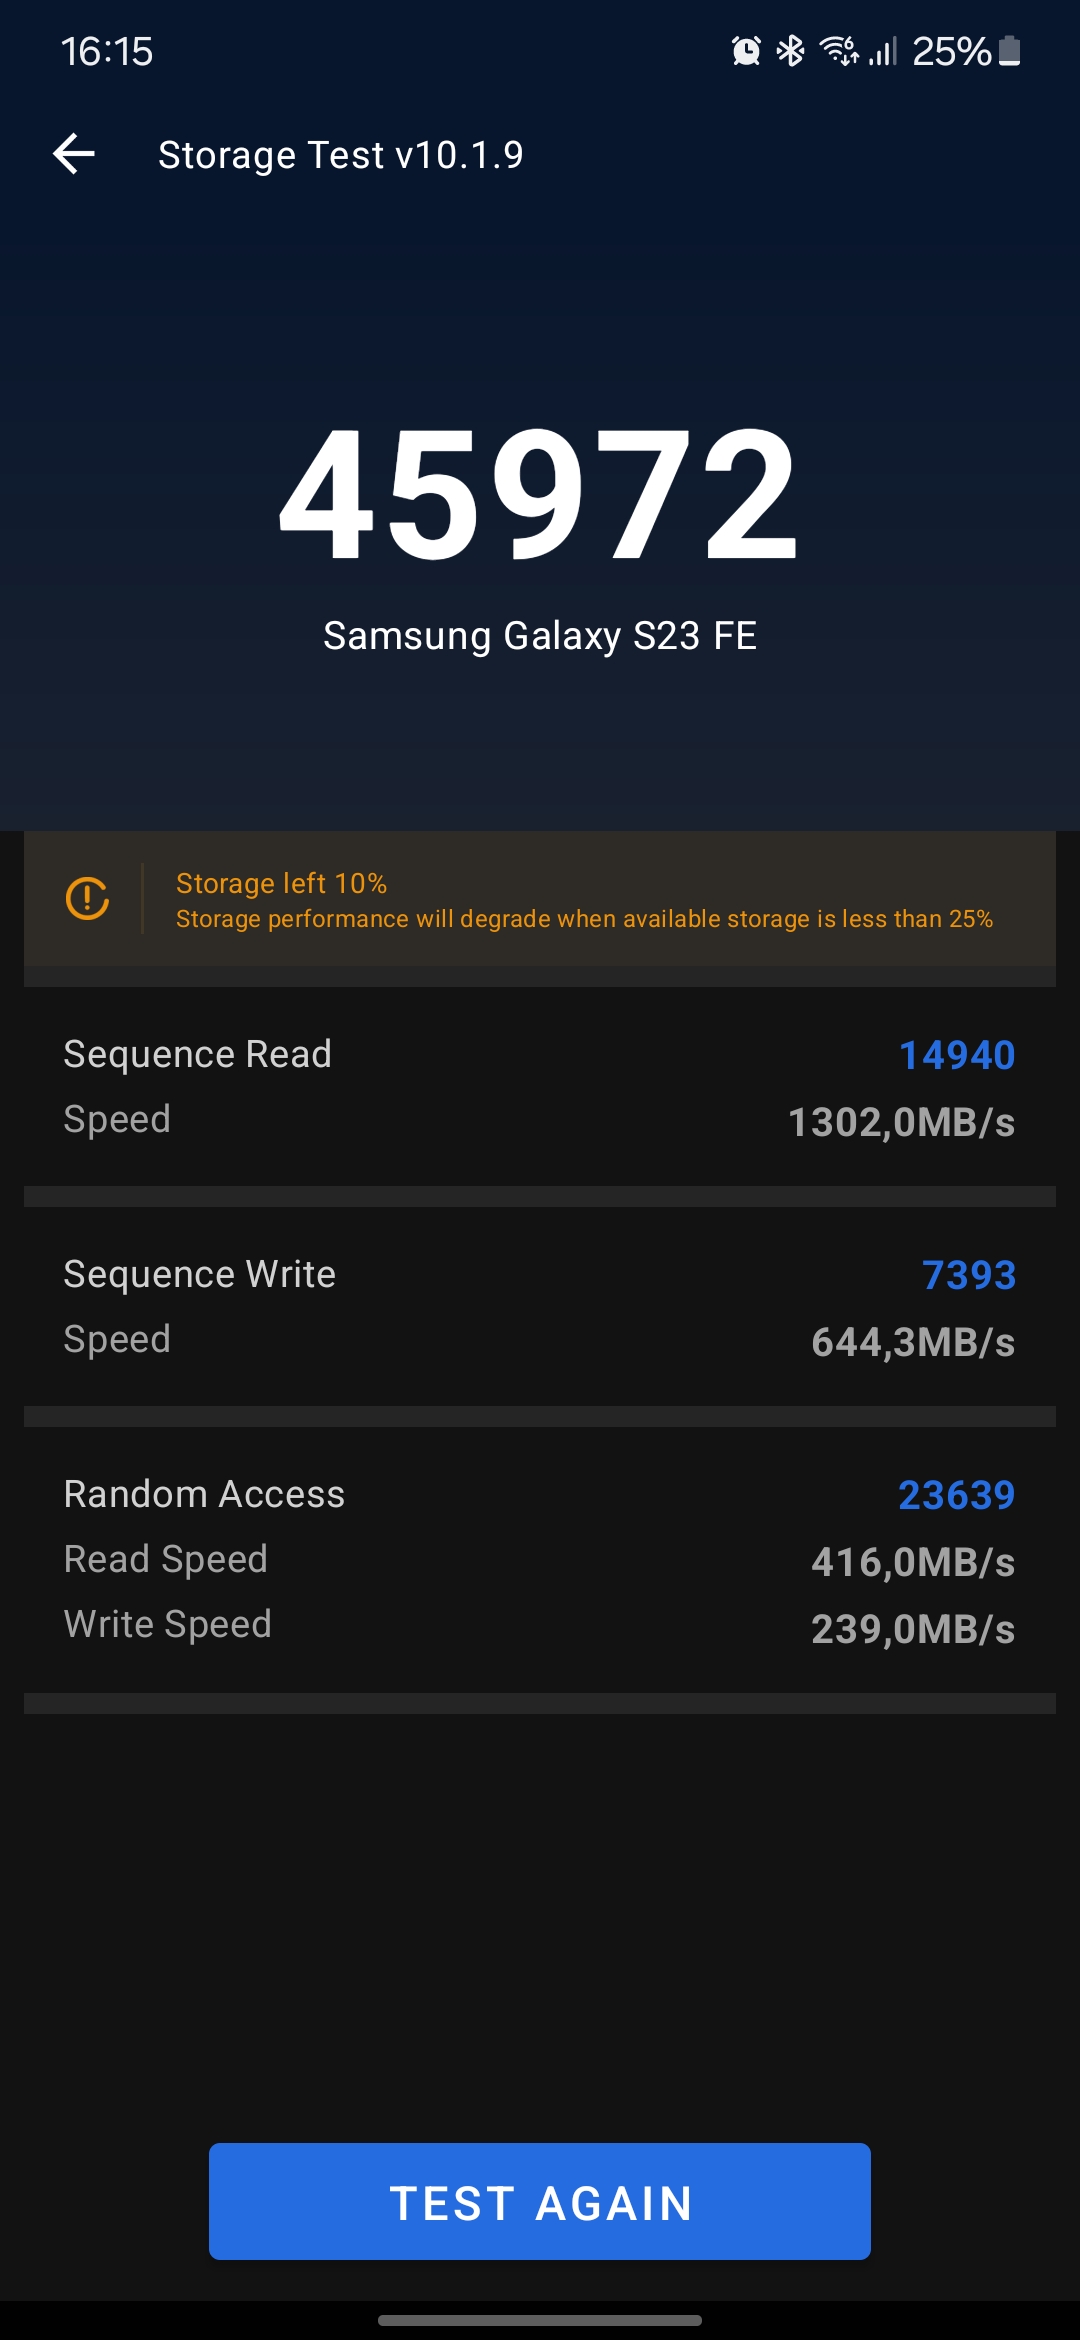Tap the Sequence Read score 14940

coord(956,1055)
